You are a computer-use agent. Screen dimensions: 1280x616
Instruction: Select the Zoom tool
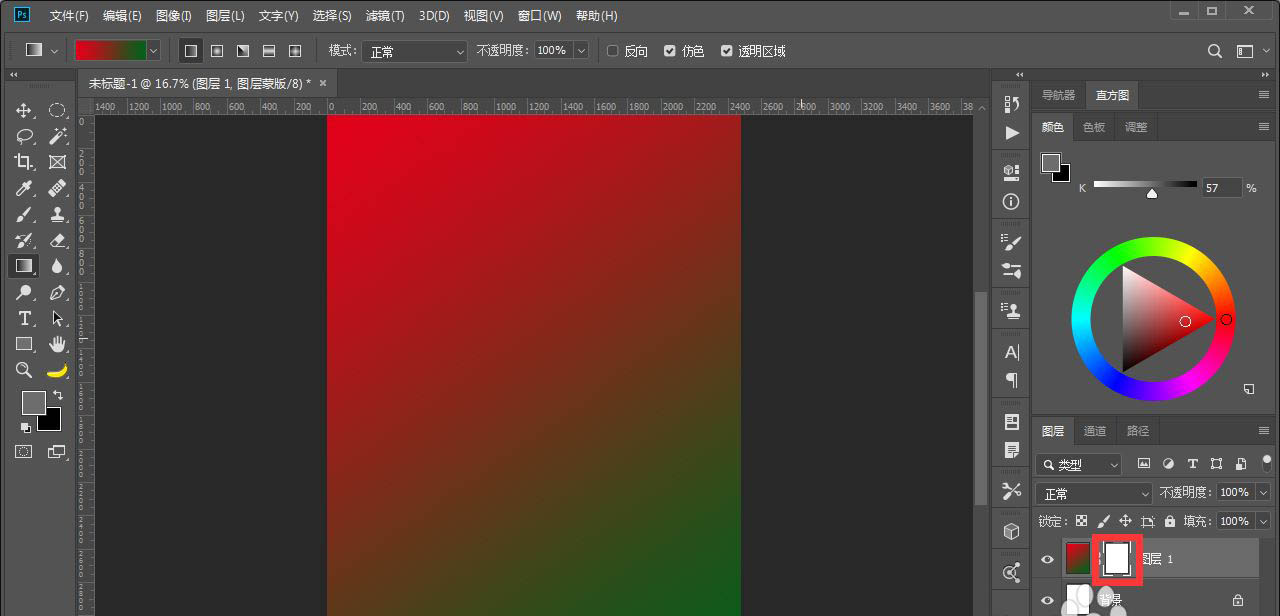[24, 370]
